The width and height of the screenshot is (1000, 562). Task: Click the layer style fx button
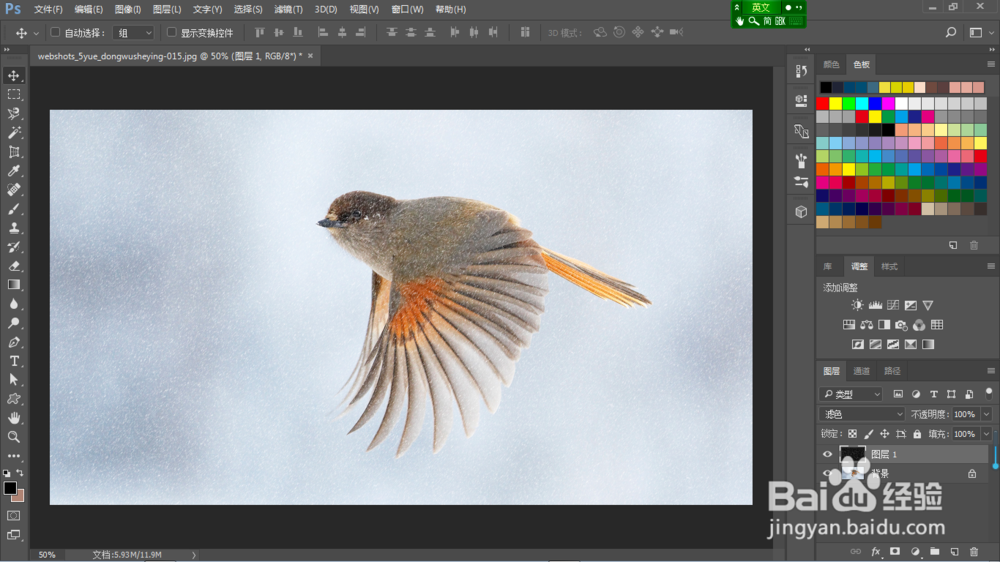point(876,551)
